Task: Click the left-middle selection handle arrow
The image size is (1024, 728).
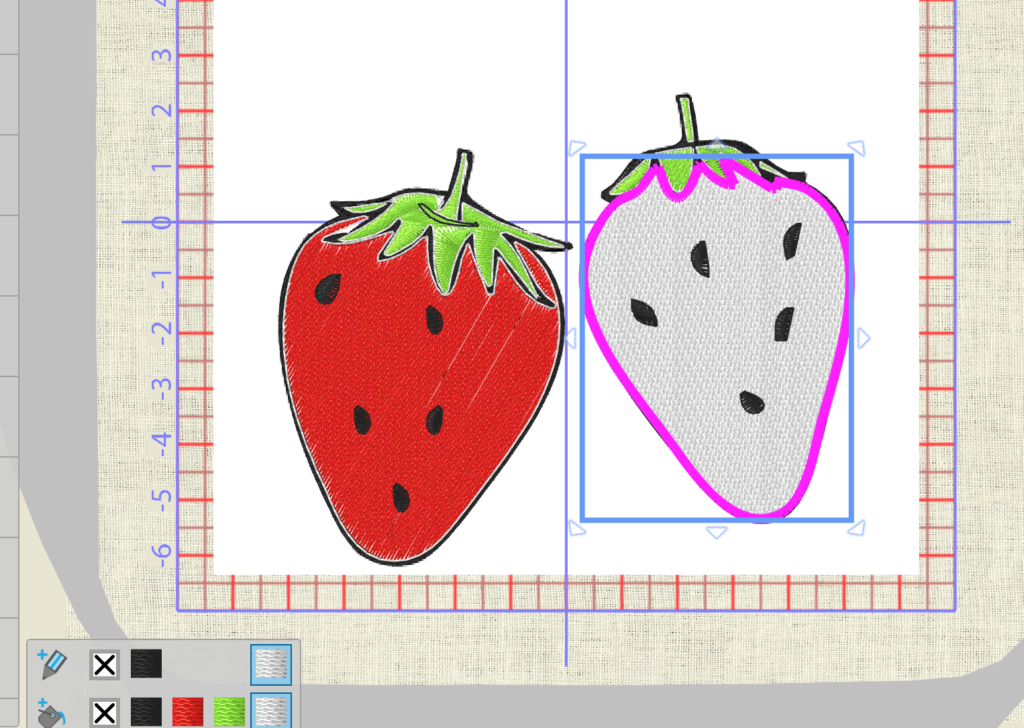Action: coord(570,339)
